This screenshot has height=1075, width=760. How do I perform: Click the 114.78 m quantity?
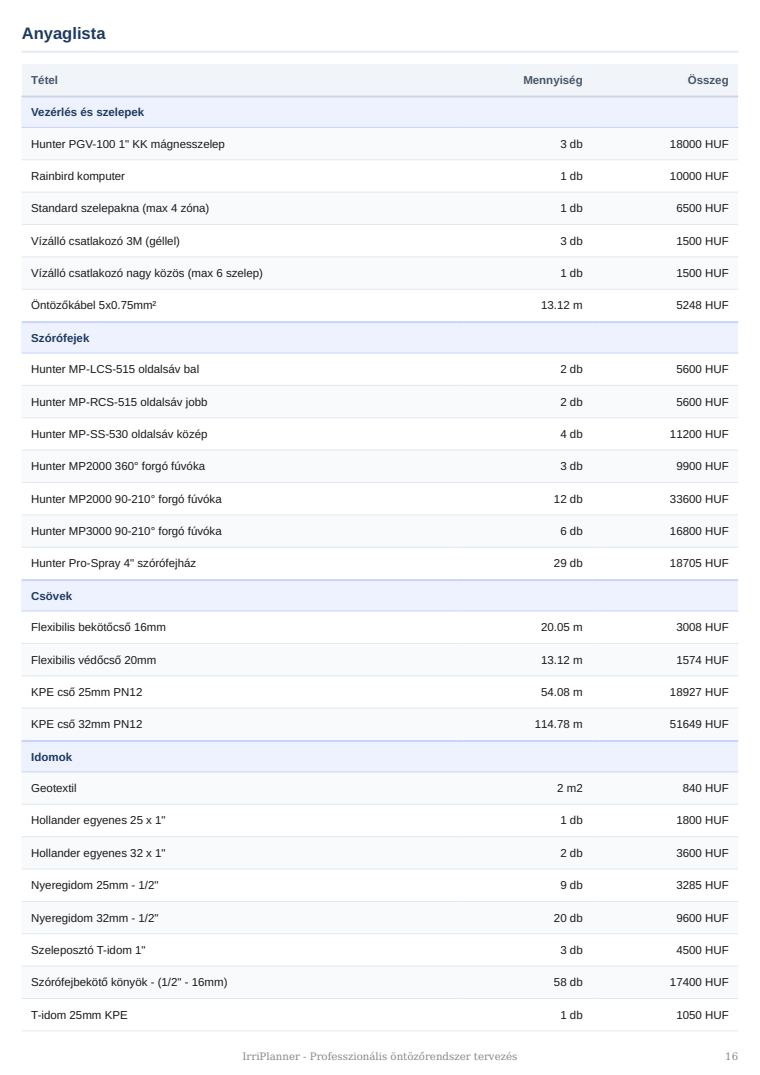coord(558,724)
